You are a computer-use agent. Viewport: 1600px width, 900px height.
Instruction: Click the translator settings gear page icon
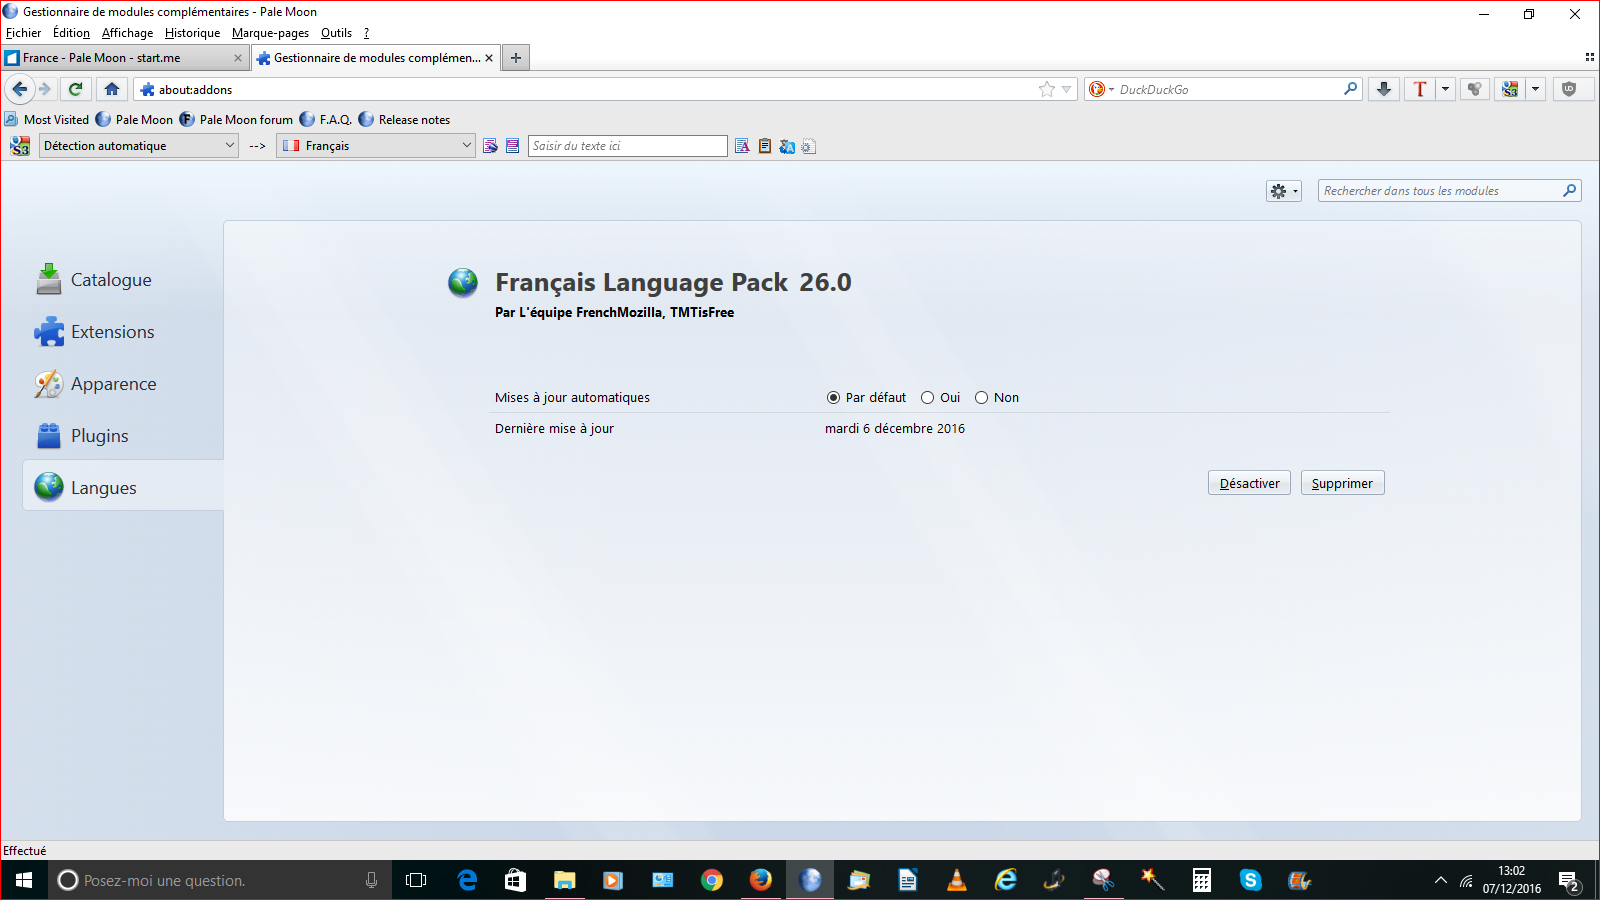click(808, 146)
